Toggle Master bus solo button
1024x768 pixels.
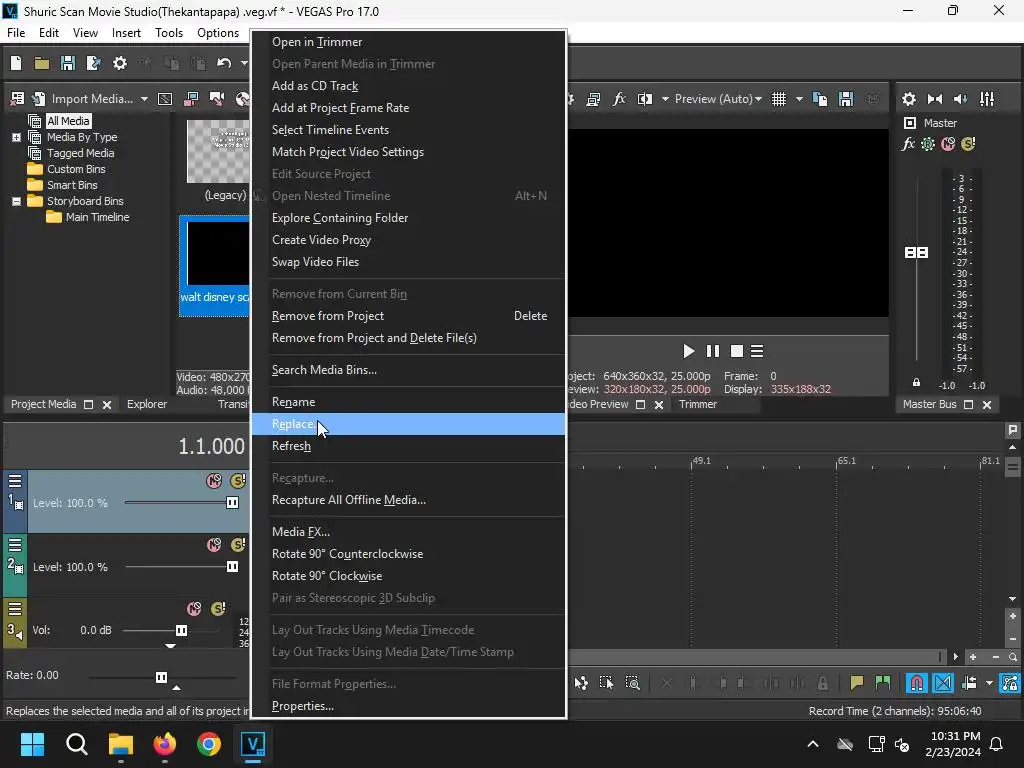968,144
